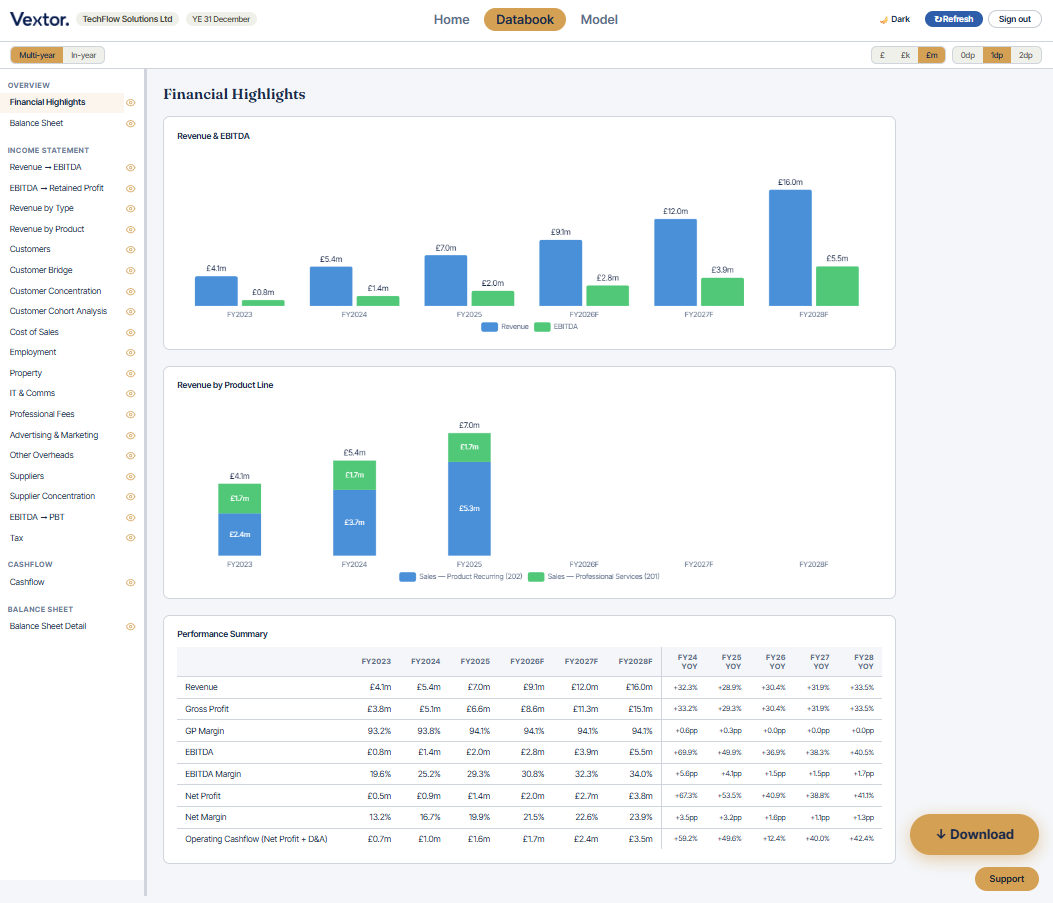Click FY2028F column header in table

pos(635,662)
